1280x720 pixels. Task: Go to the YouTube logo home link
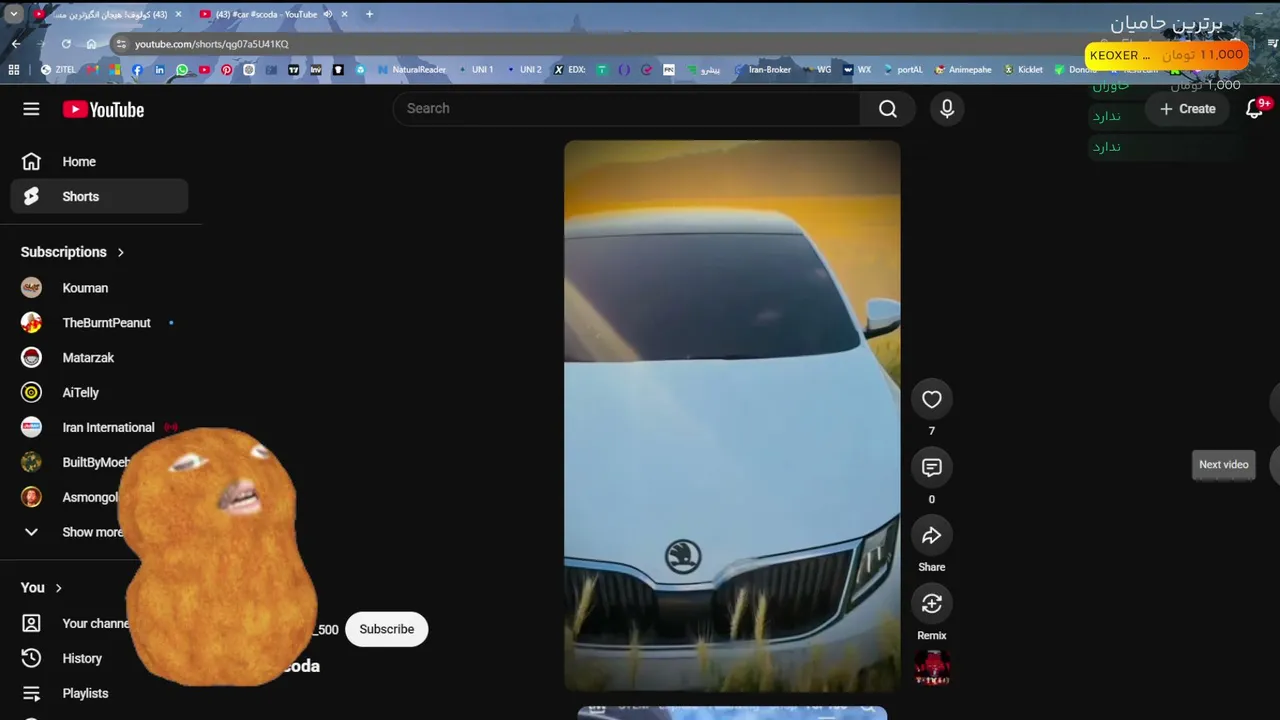coord(103,110)
